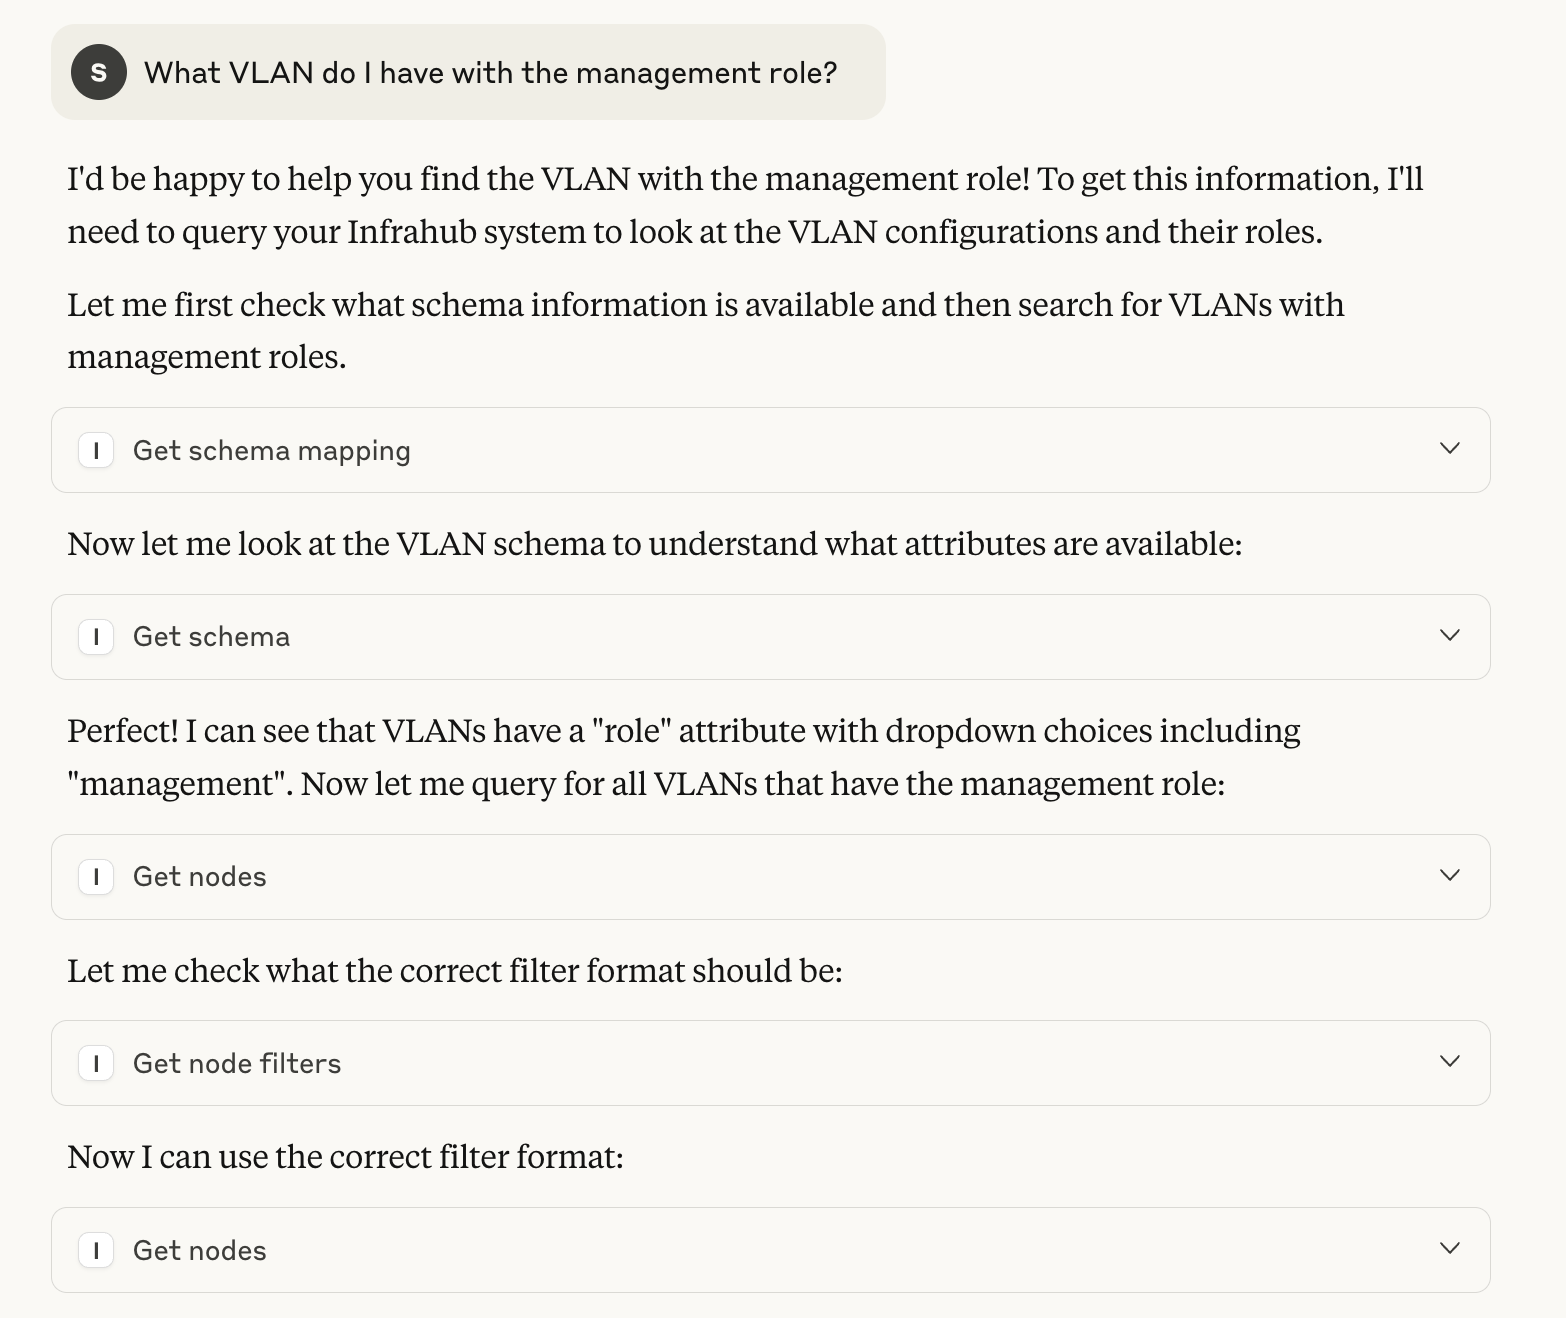This screenshot has height=1318, width=1566.
Task: Expand the Get nodes chevron under the management role query
Action: [x=1450, y=875]
